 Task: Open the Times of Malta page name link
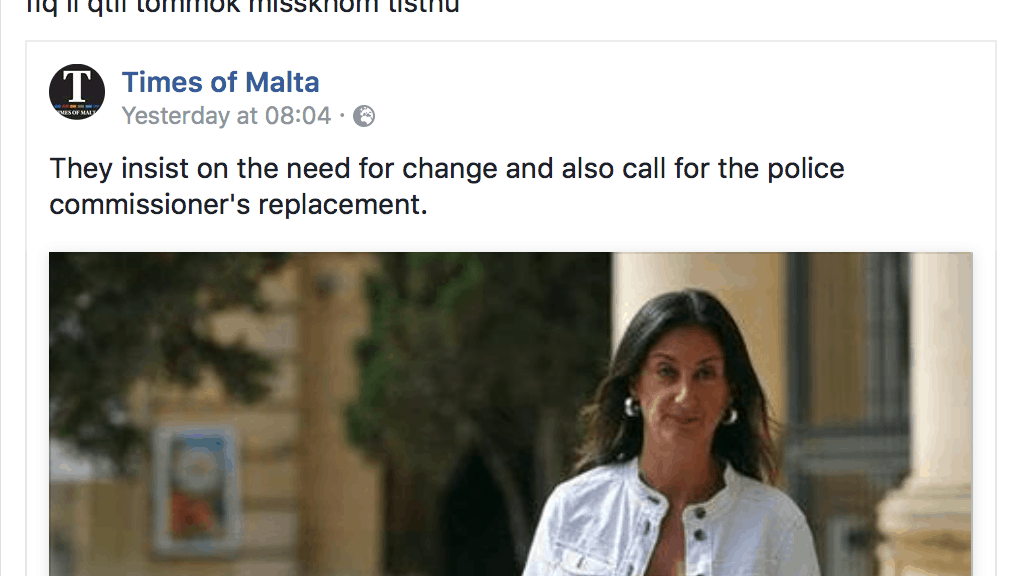point(220,82)
